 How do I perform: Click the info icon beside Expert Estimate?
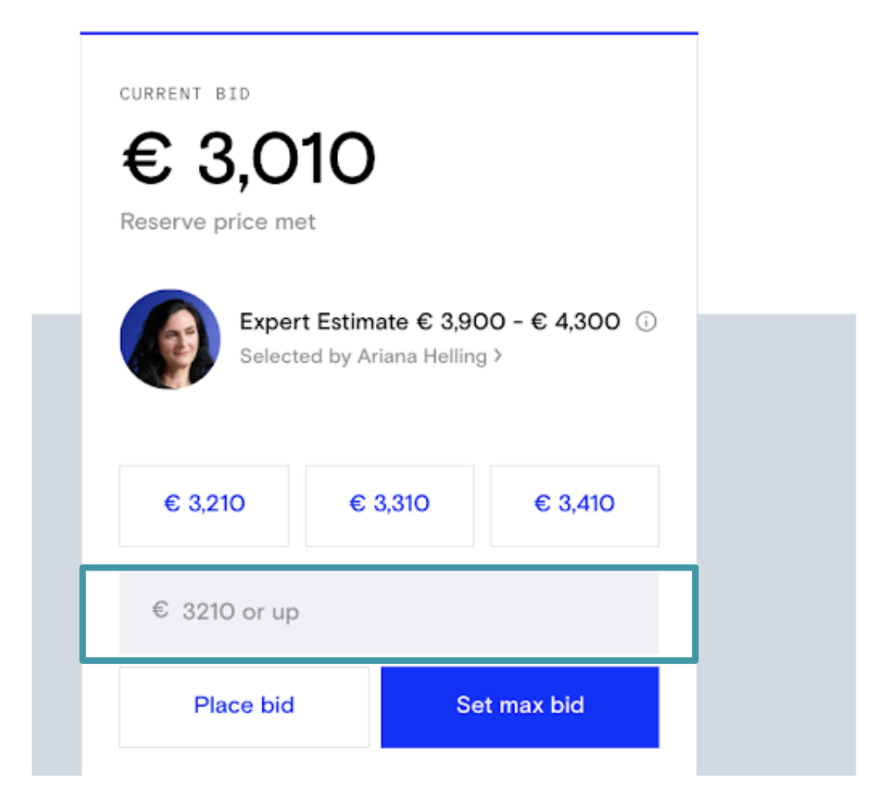point(647,322)
